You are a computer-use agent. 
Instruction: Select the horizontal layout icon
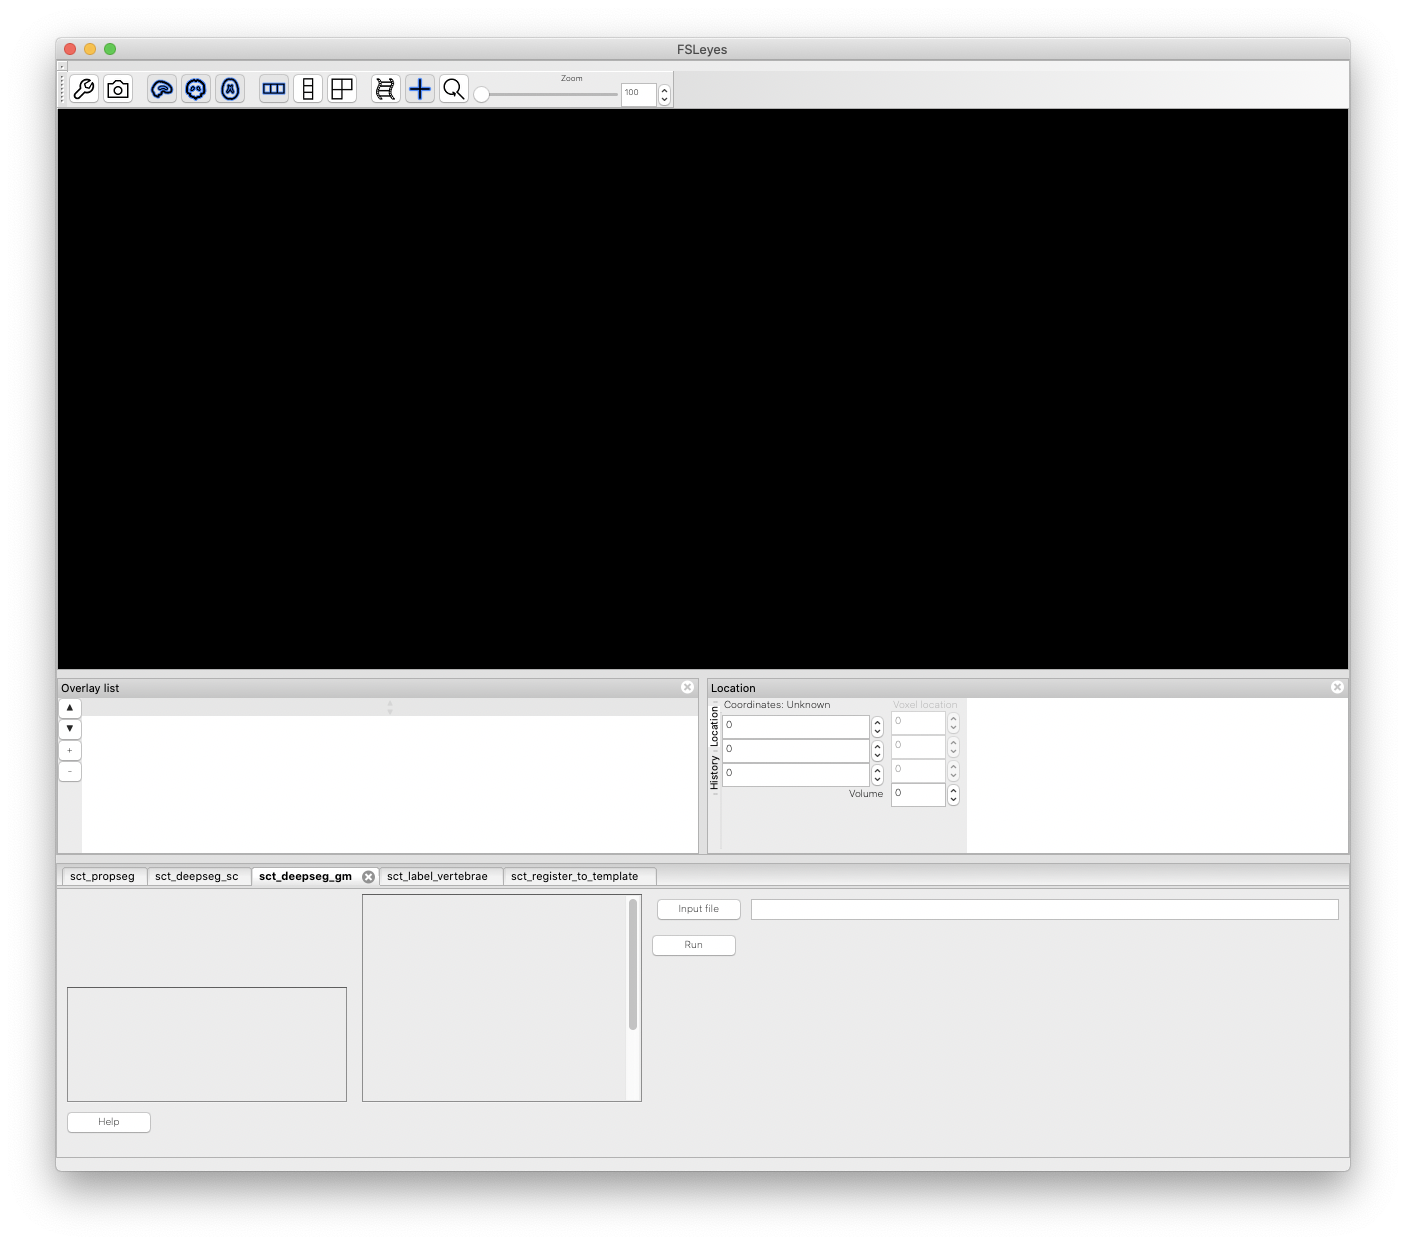[274, 88]
